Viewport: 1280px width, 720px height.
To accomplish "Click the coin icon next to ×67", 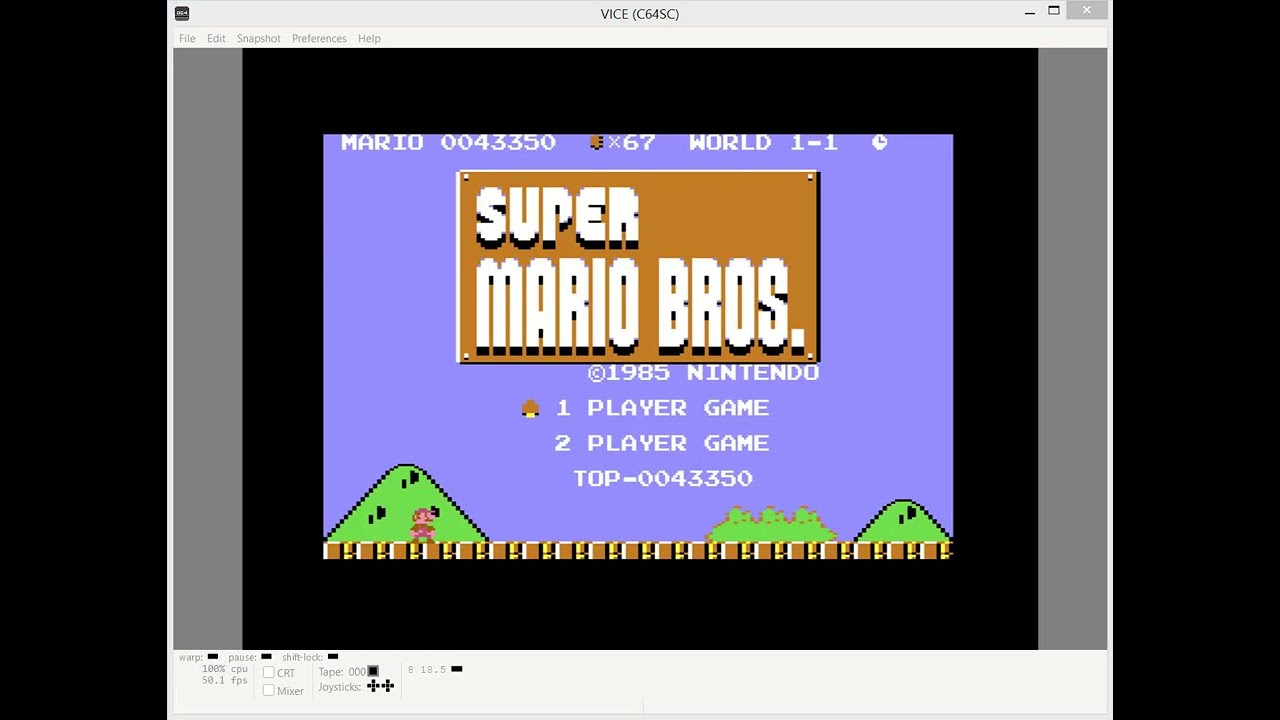I will pyautogui.click(x=597, y=142).
